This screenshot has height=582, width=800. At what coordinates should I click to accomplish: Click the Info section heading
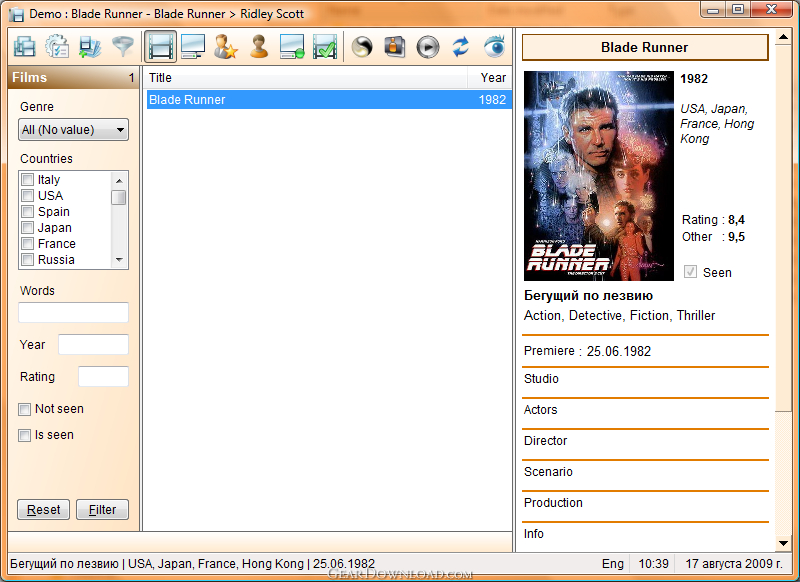[x=534, y=534]
